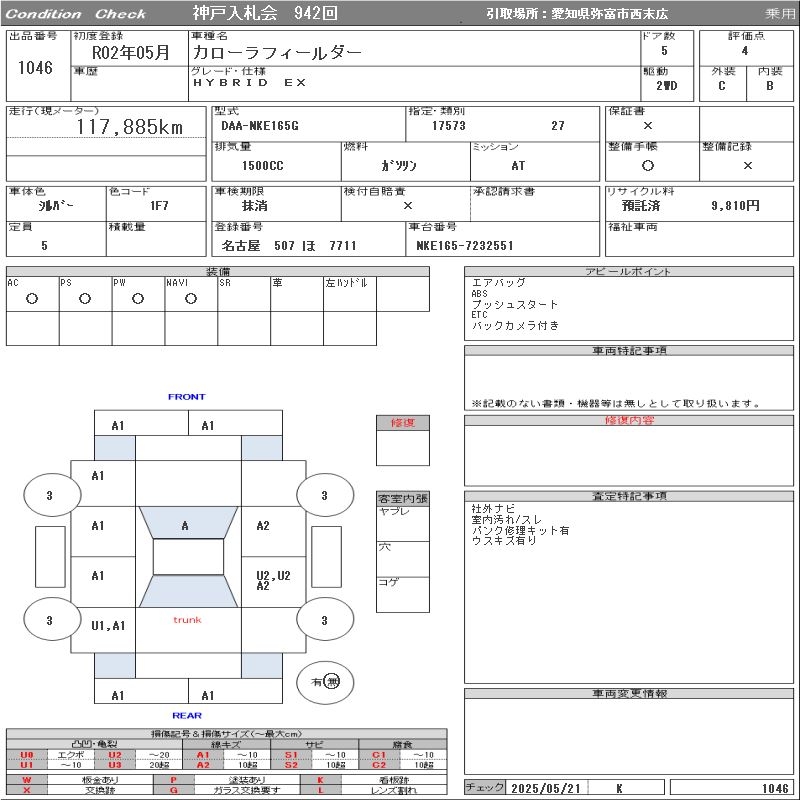The width and height of the screenshot is (800, 800).
Task: Click the REAR label on the car diagram
Action: point(187,716)
